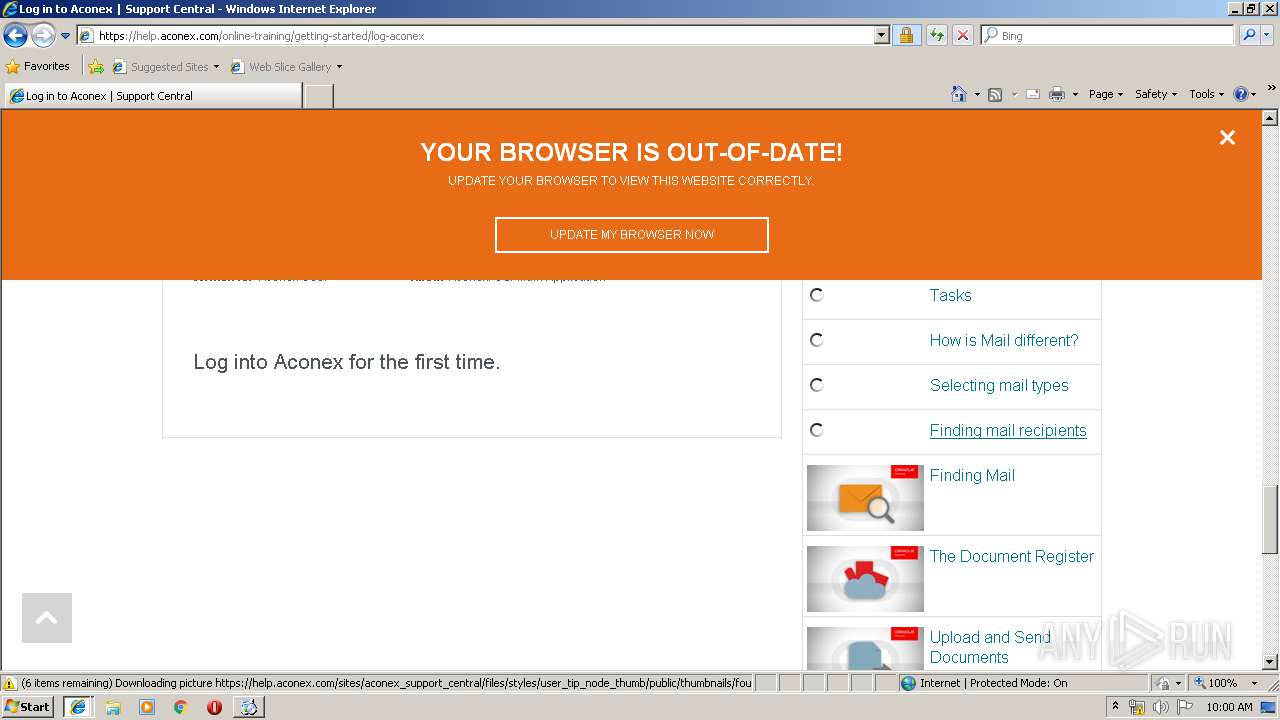Click the volume speaker tray icon

click(1160, 707)
